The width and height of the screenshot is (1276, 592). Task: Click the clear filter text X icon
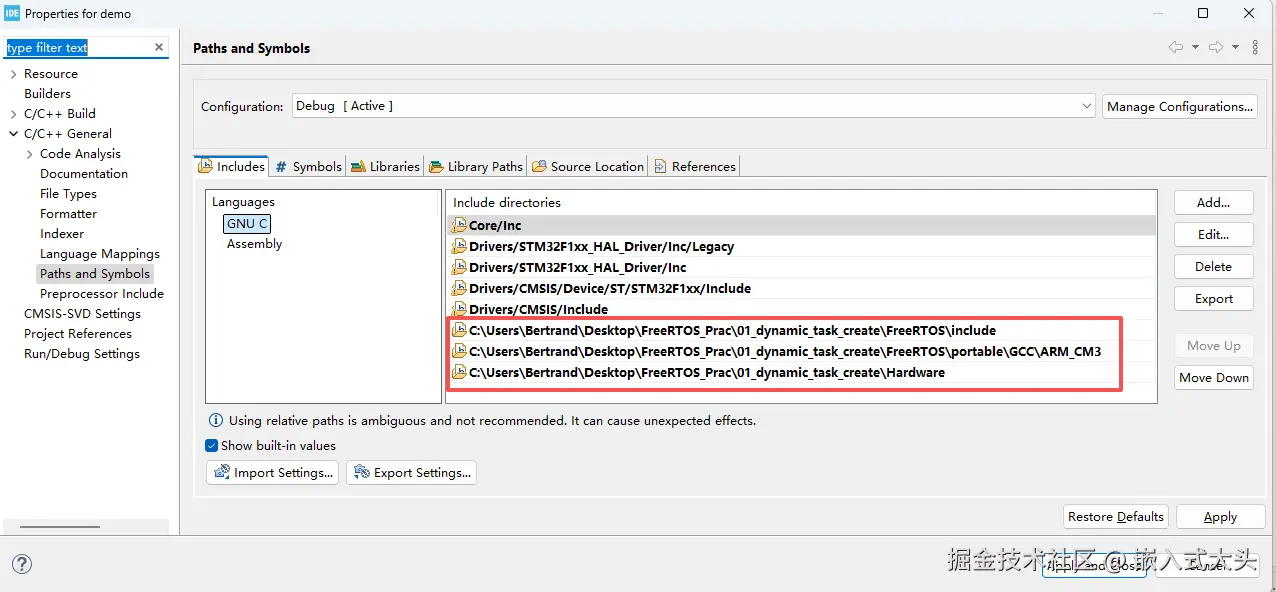pos(159,47)
